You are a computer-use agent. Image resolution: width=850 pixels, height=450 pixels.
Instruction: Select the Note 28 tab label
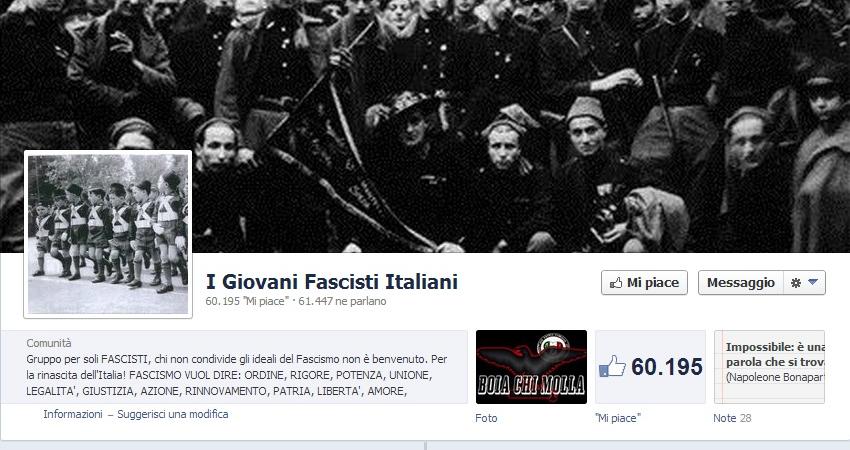tap(732, 418)
